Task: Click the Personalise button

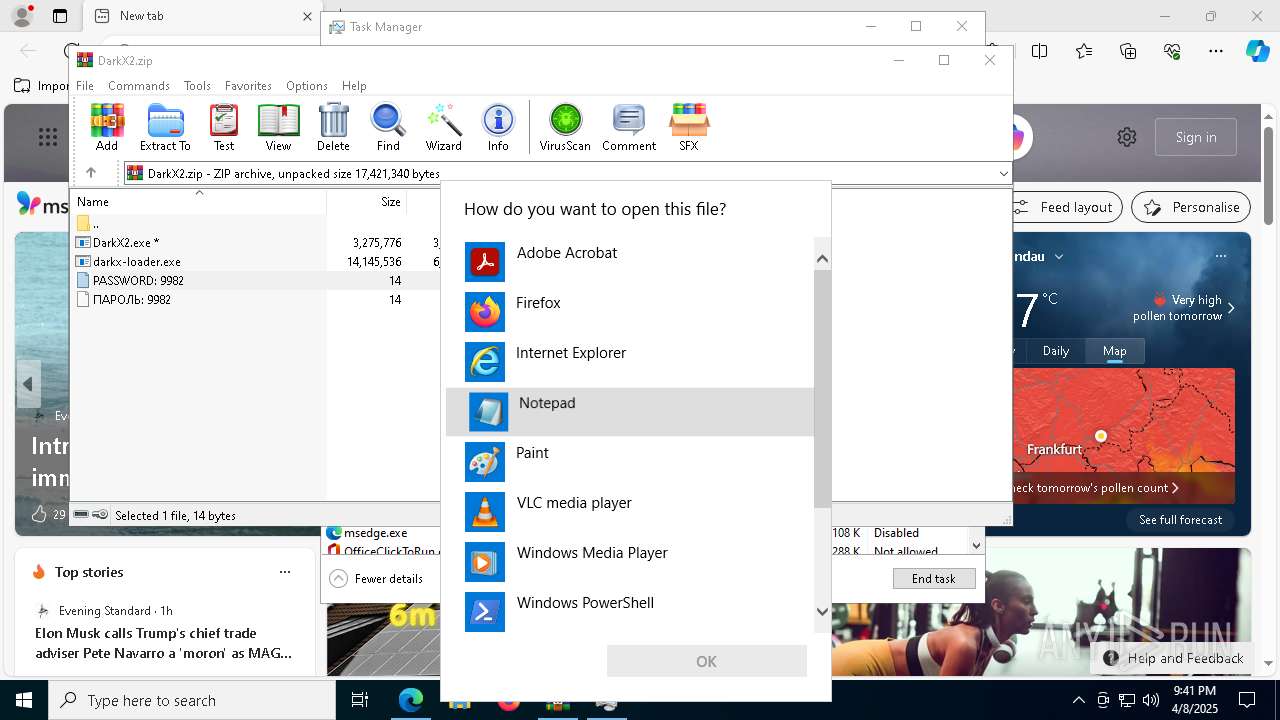Action: [x=1191, y=207]
